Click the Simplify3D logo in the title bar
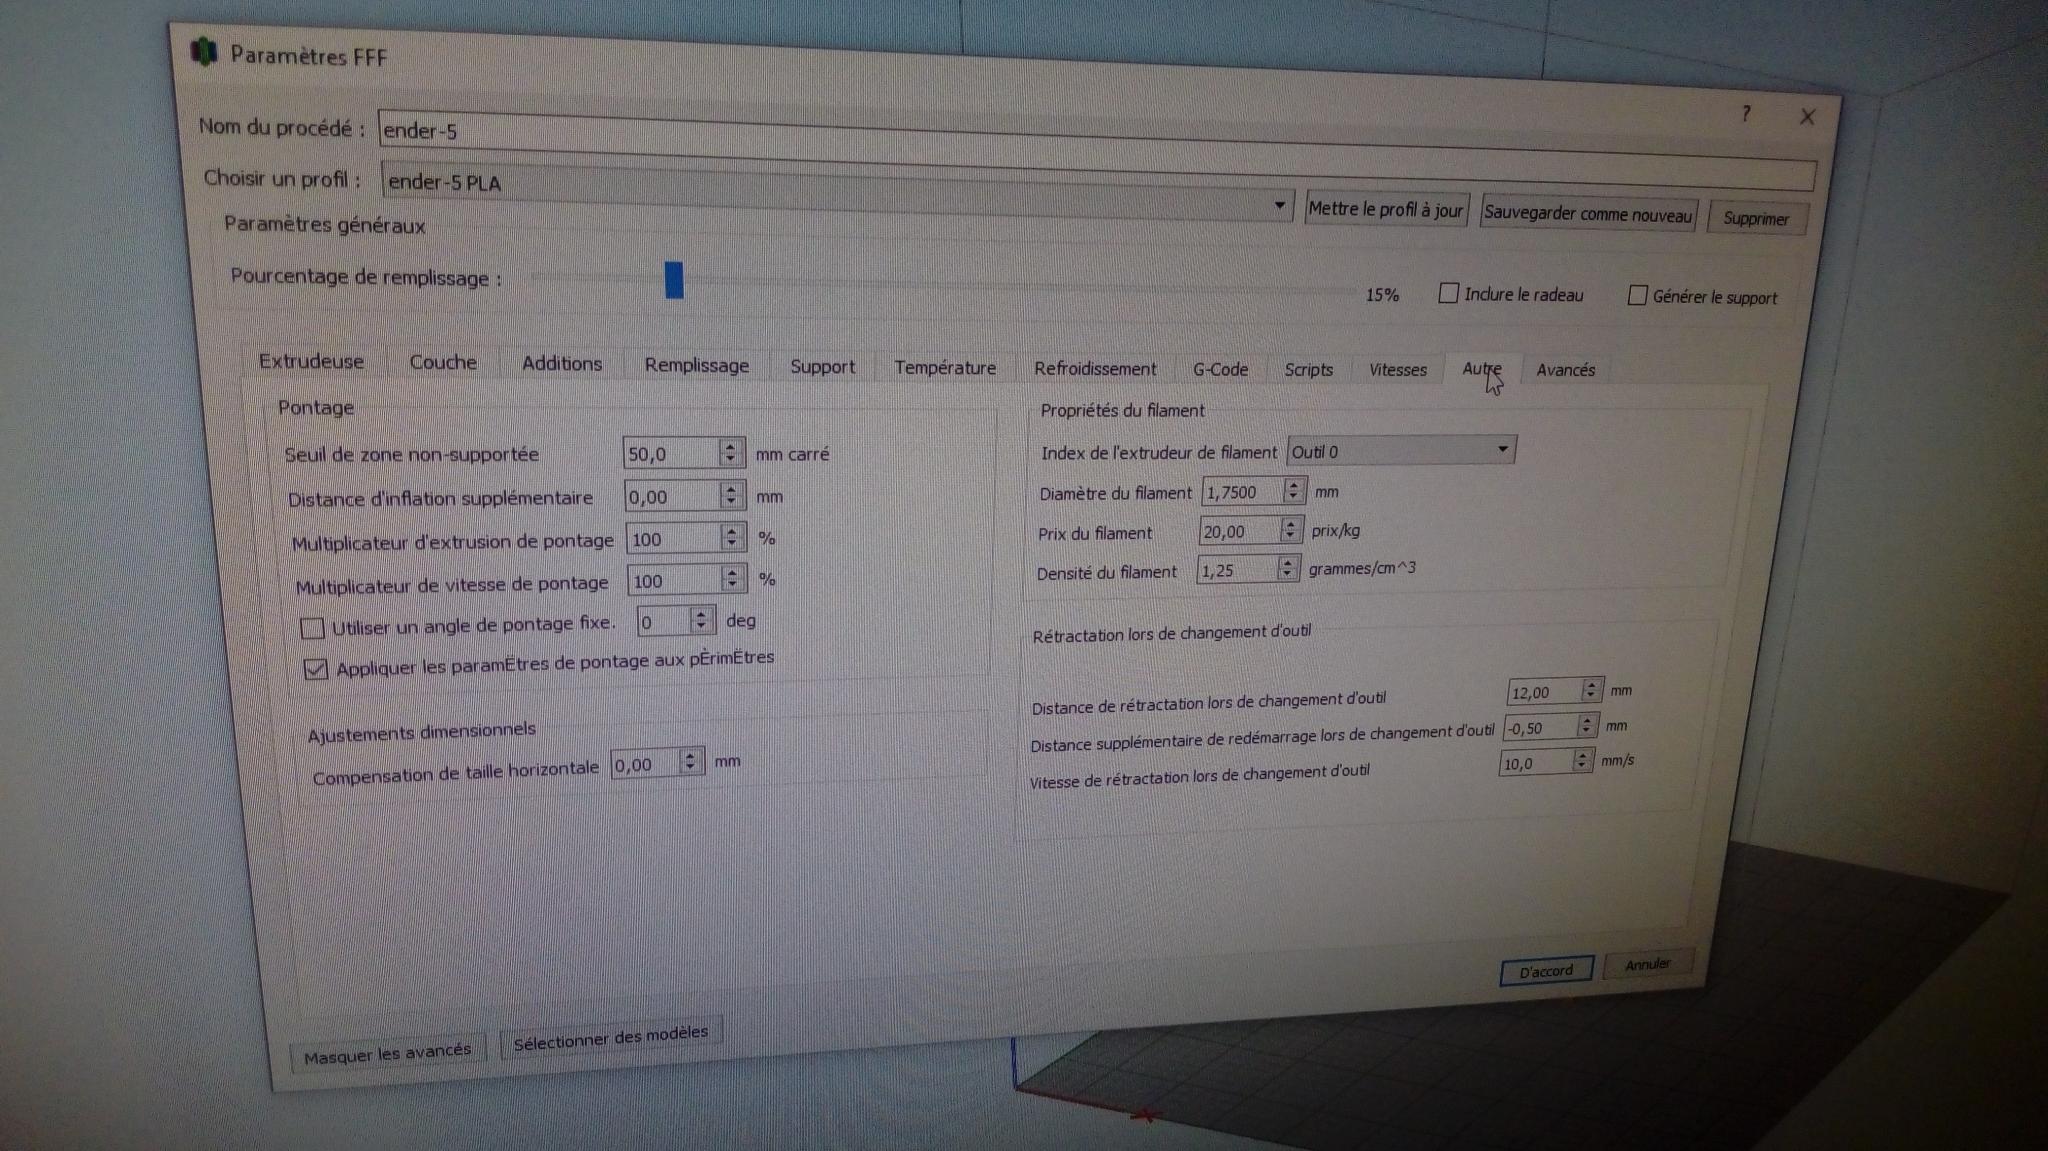The height and width of the screenshot is (1151, 2048). [204, 51]
